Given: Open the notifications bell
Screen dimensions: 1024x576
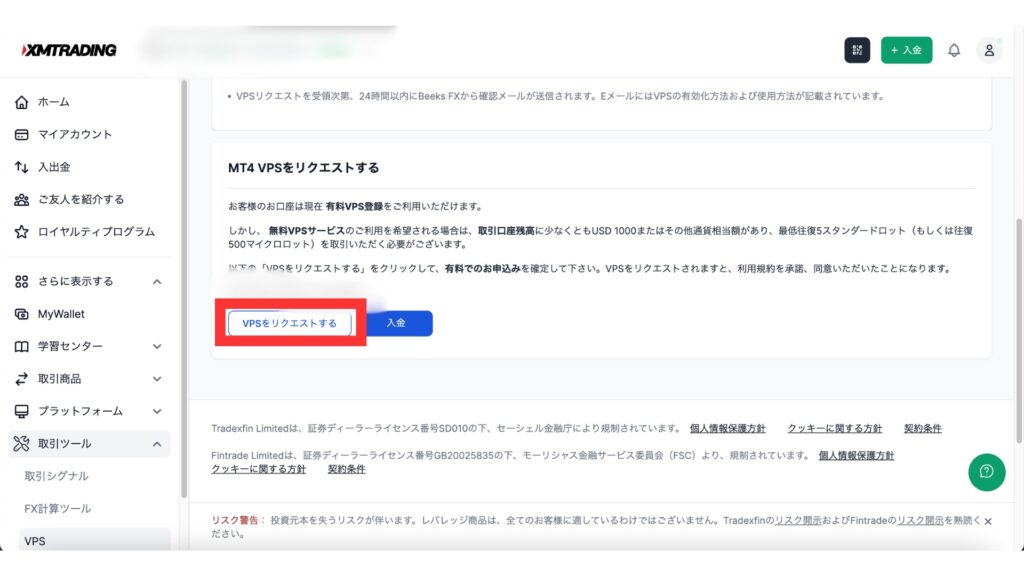Looking at the screenshot, I should tap(954, 50).
